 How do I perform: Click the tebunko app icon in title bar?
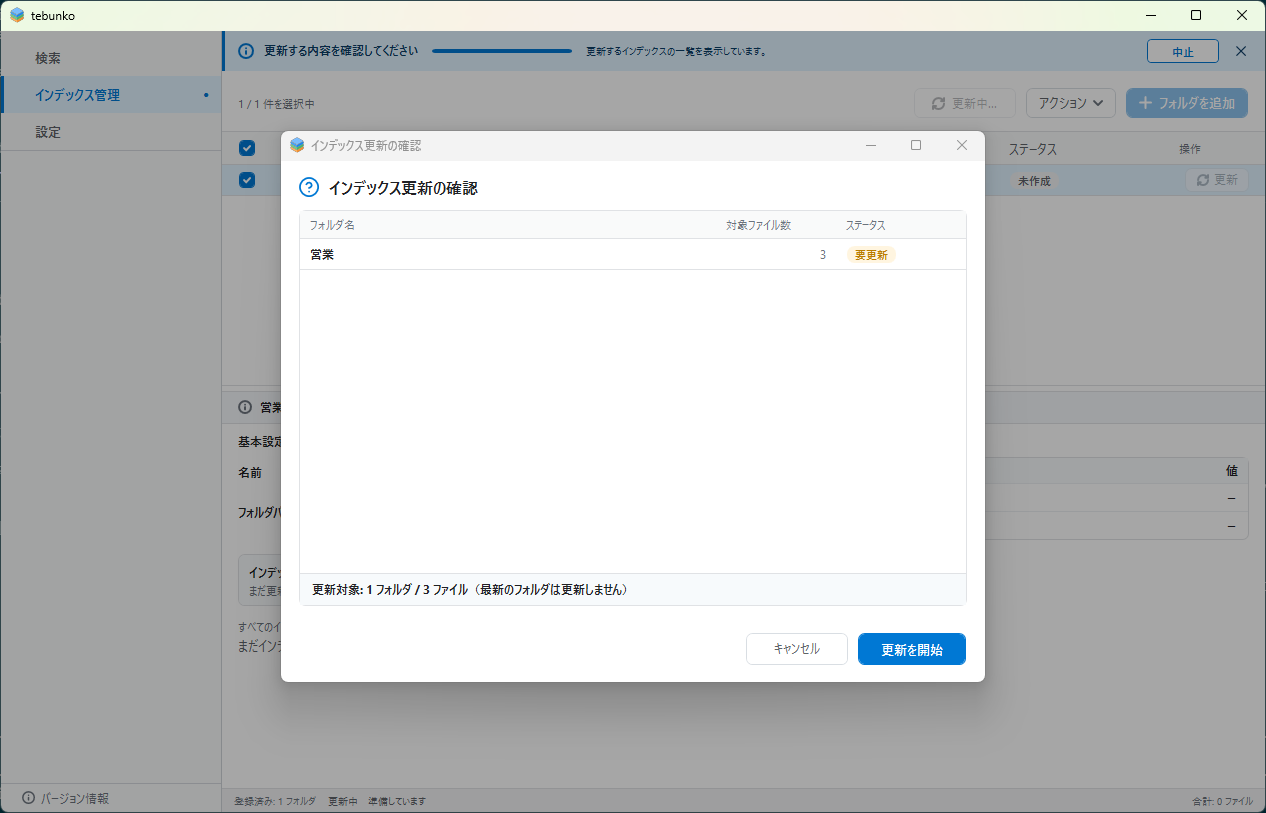[17, 15]
